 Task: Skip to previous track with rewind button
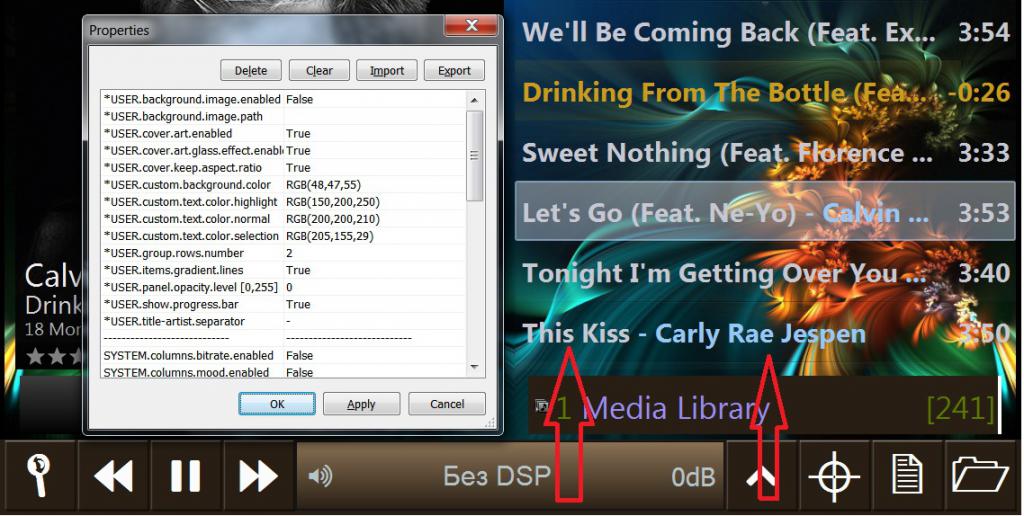pos(114,476)
